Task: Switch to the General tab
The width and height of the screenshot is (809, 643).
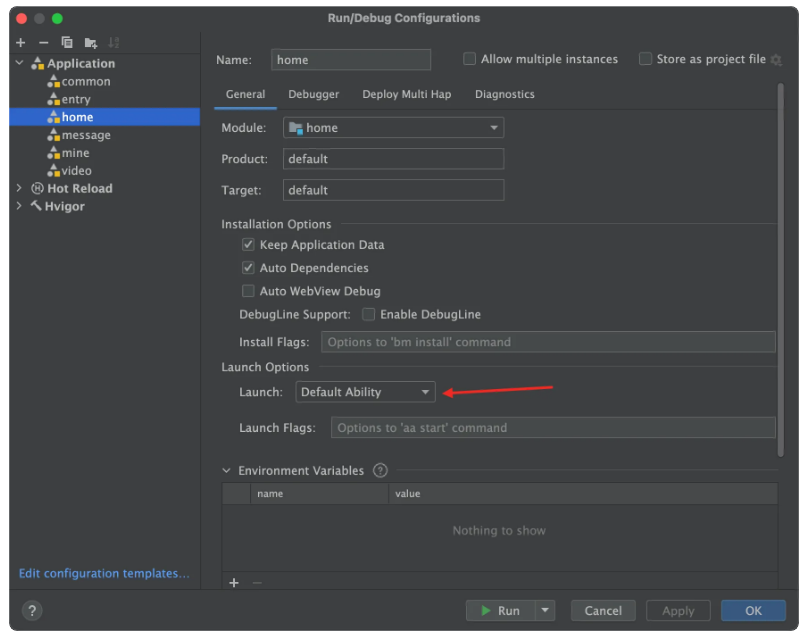Action: point(245,94)
